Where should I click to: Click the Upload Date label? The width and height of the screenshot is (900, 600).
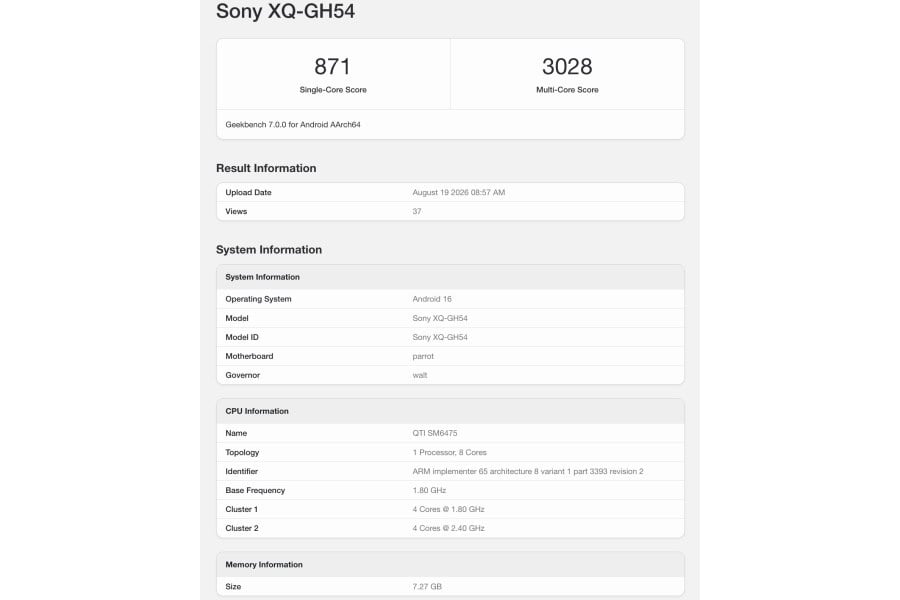click(248, 192)
